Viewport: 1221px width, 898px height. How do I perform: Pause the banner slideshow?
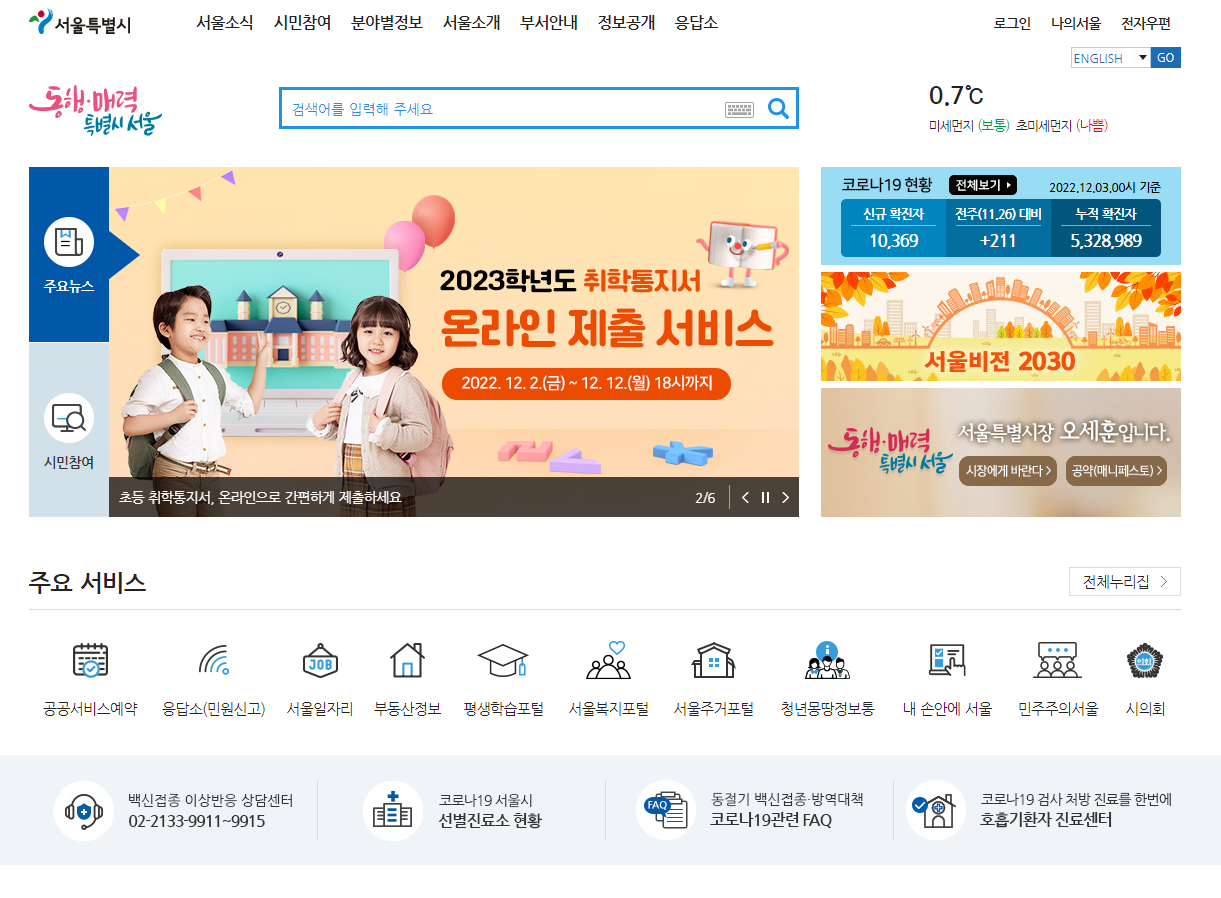tap(765, 497)
